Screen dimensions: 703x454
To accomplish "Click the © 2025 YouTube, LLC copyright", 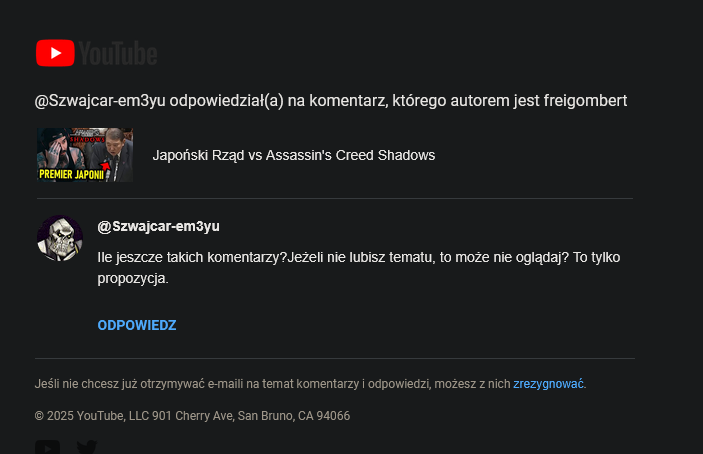I will (x=91, y=416).
